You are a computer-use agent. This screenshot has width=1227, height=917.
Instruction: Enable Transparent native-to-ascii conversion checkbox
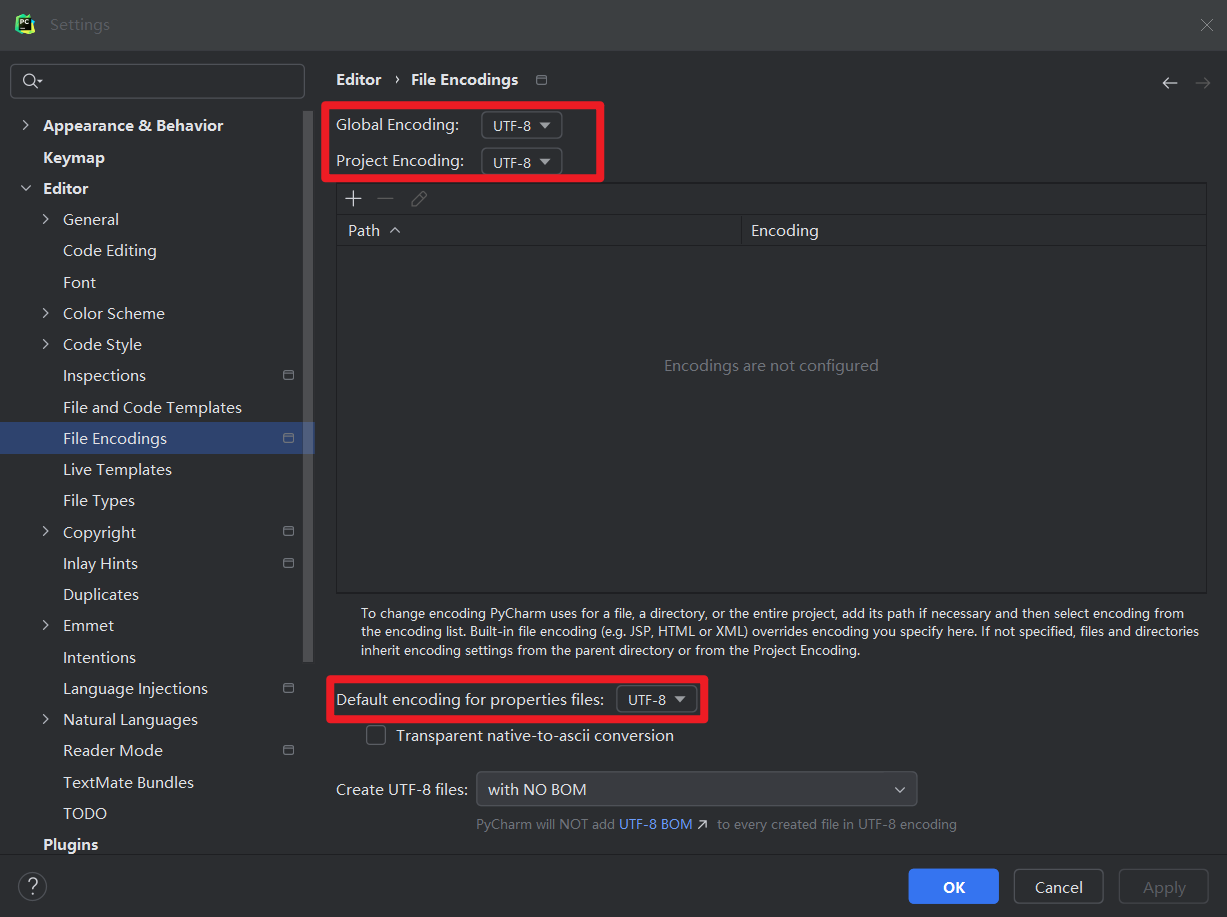[376, 736]
